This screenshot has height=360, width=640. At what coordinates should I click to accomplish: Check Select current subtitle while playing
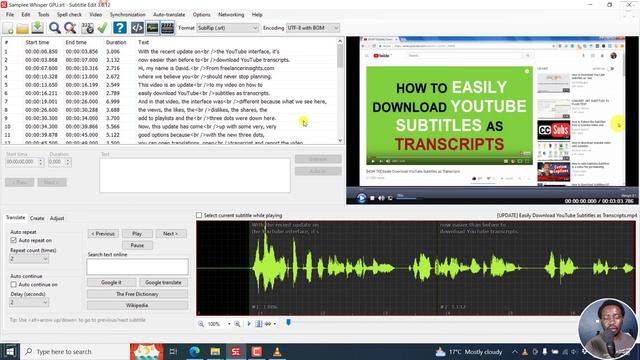(199, 215)
